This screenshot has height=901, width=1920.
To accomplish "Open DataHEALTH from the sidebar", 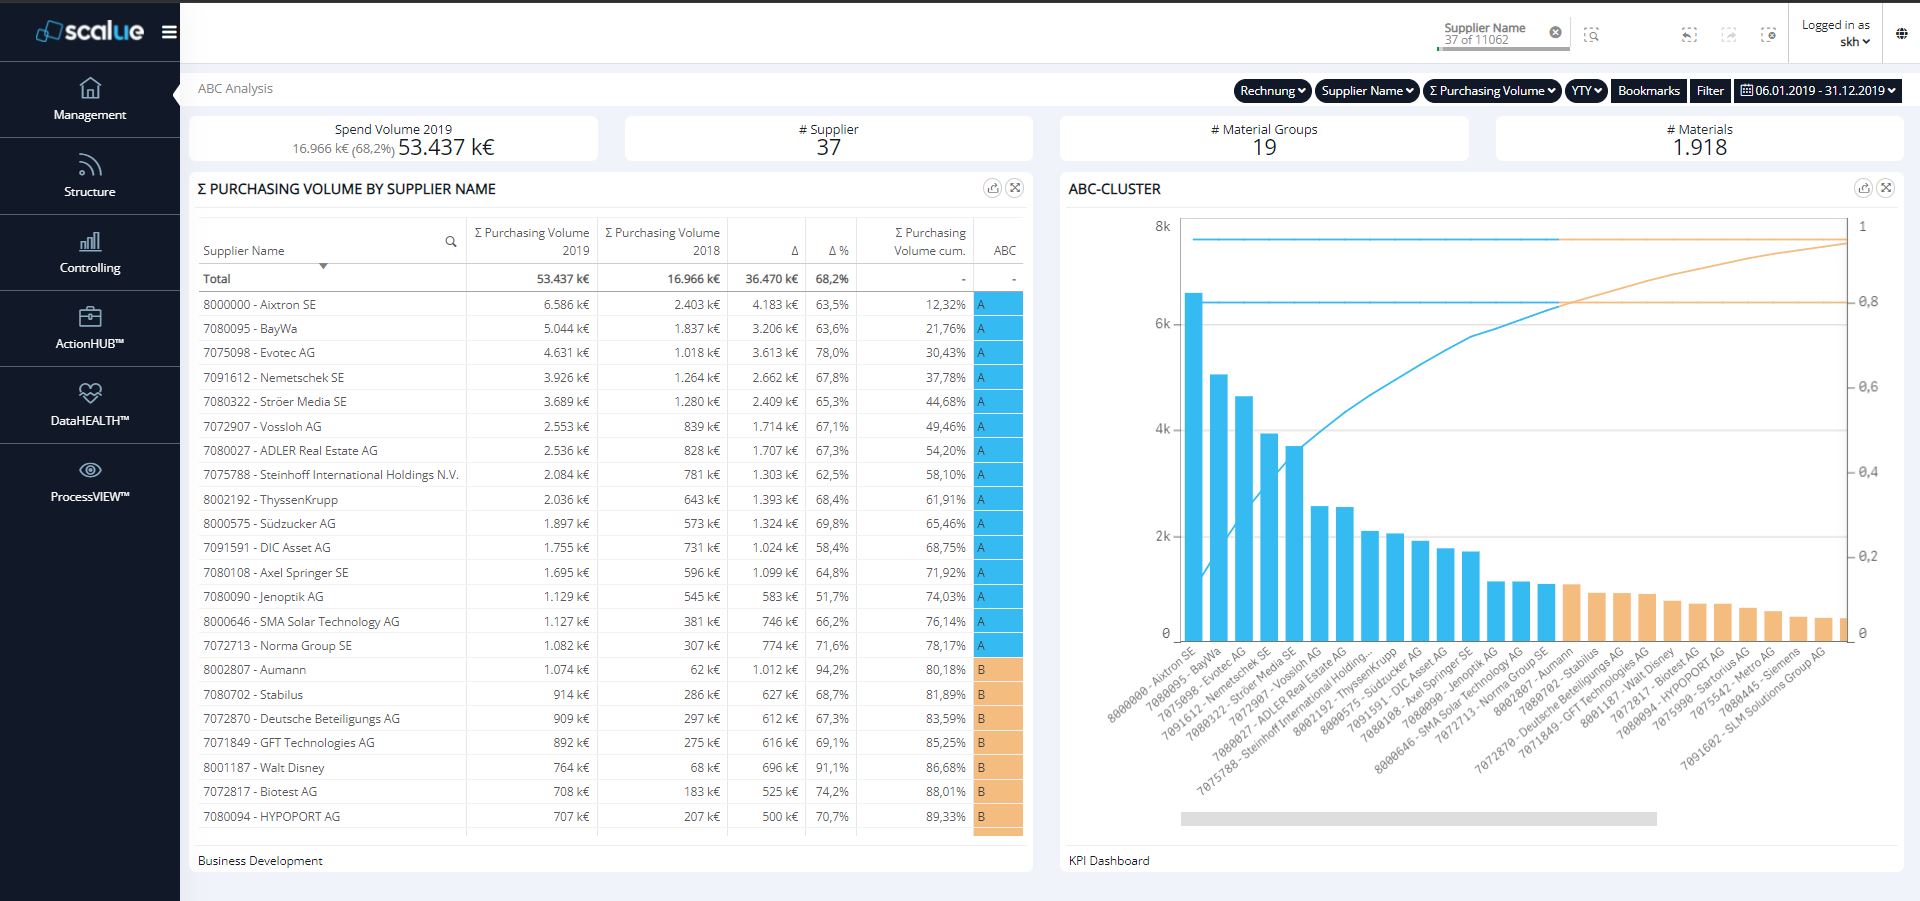I will [90, 404].
